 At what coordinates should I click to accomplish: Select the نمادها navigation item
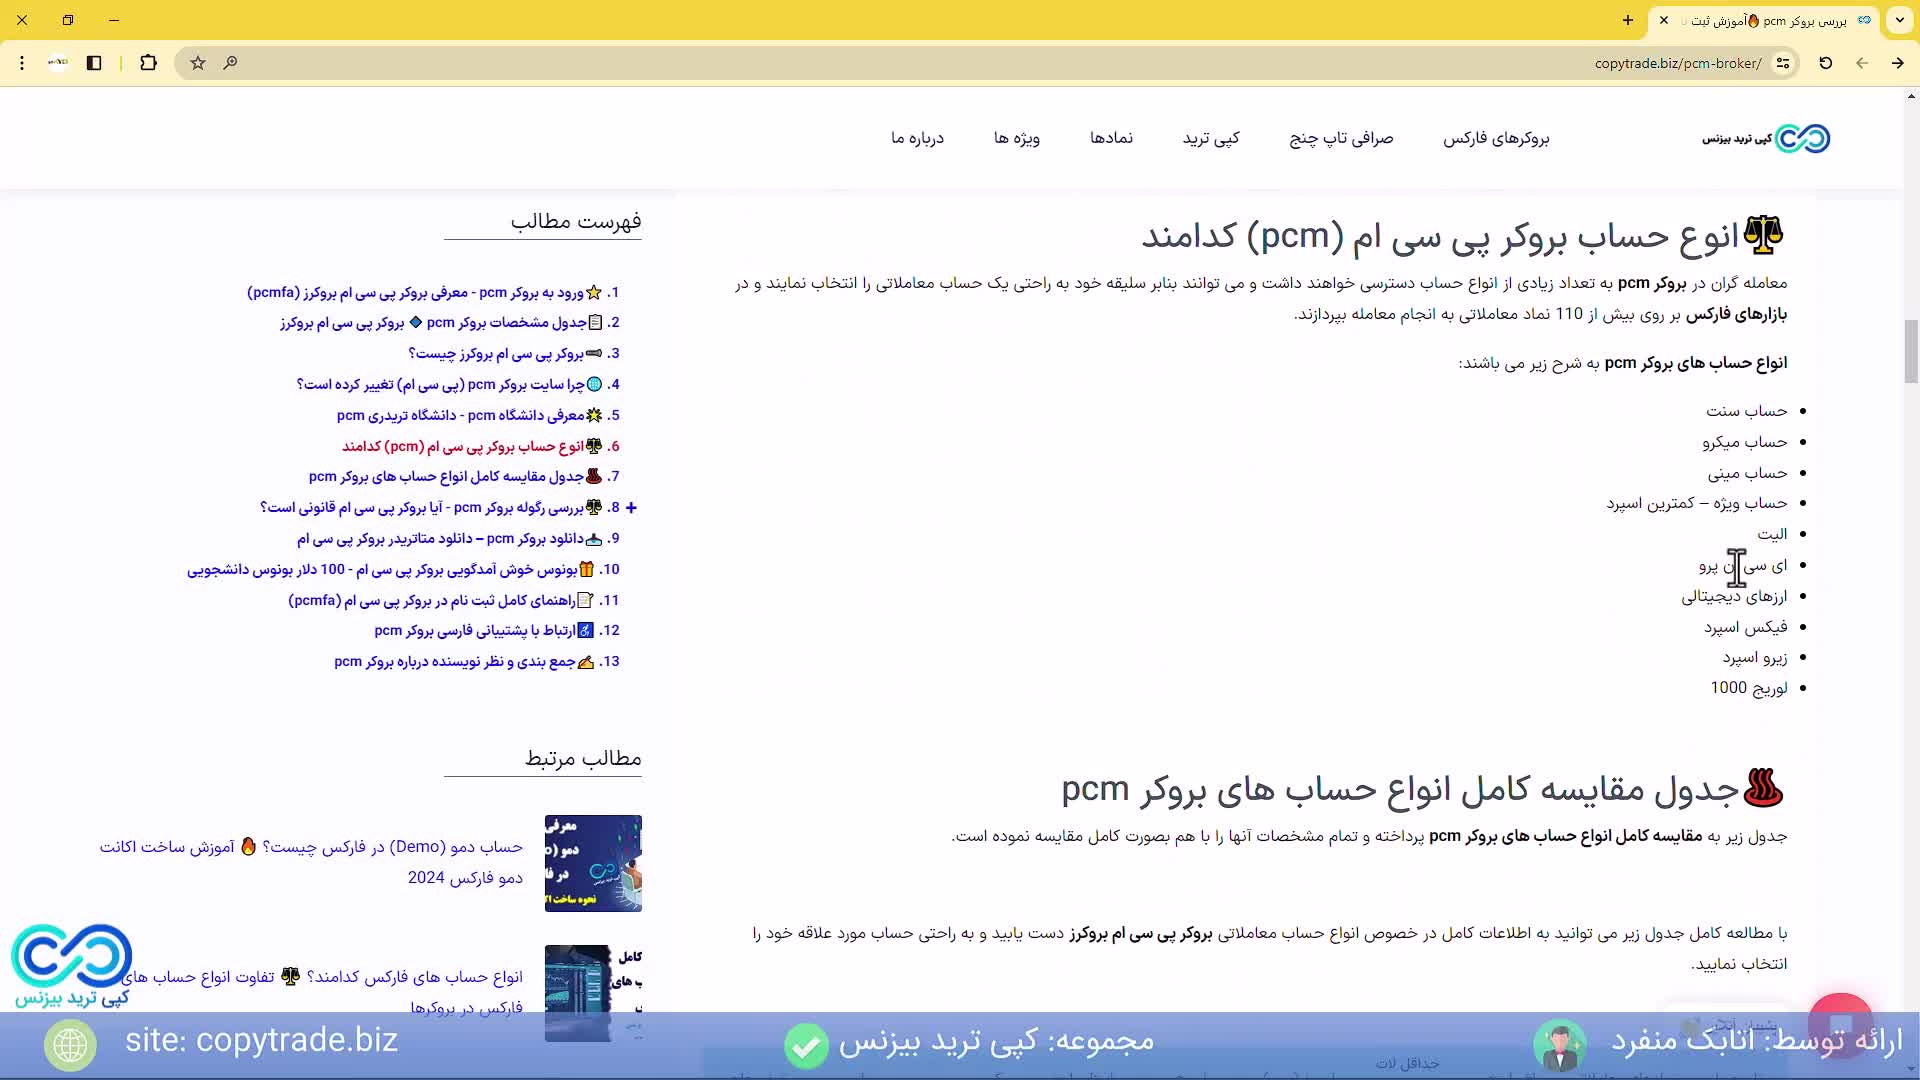[1111, 138]
